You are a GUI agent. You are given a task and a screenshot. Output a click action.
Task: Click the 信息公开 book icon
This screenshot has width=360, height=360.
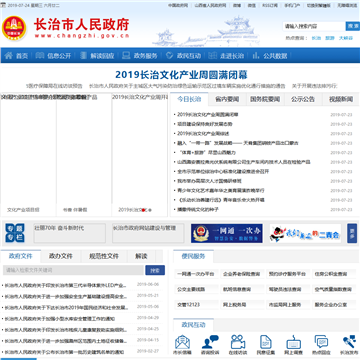coord(40,56)
